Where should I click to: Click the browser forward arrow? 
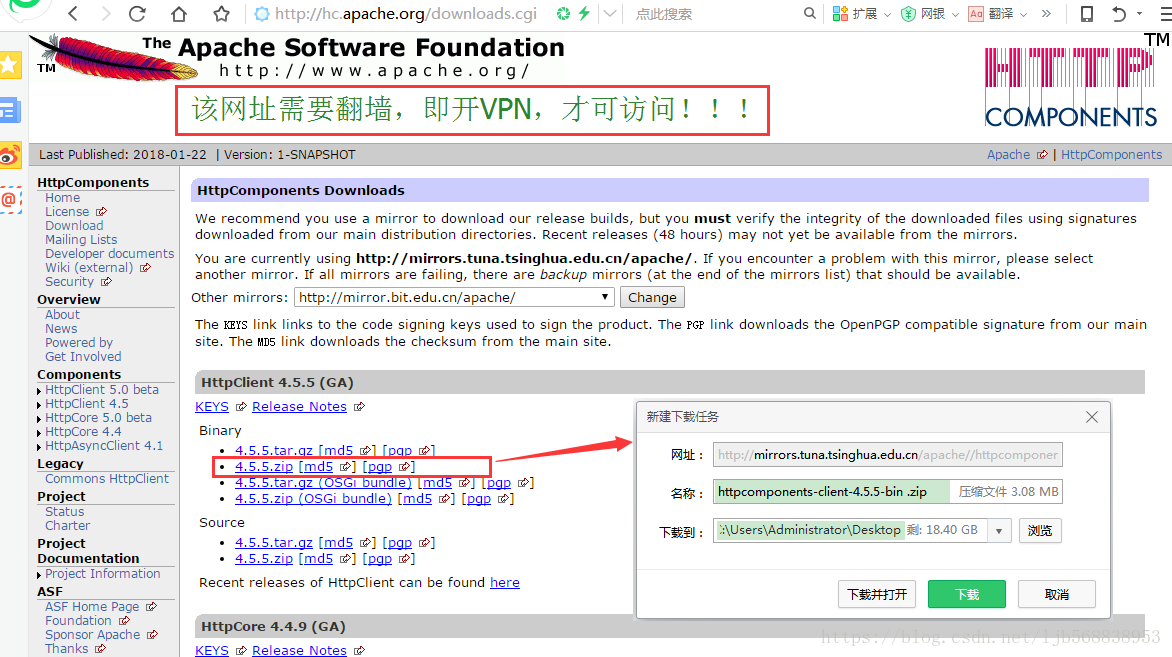105,13
